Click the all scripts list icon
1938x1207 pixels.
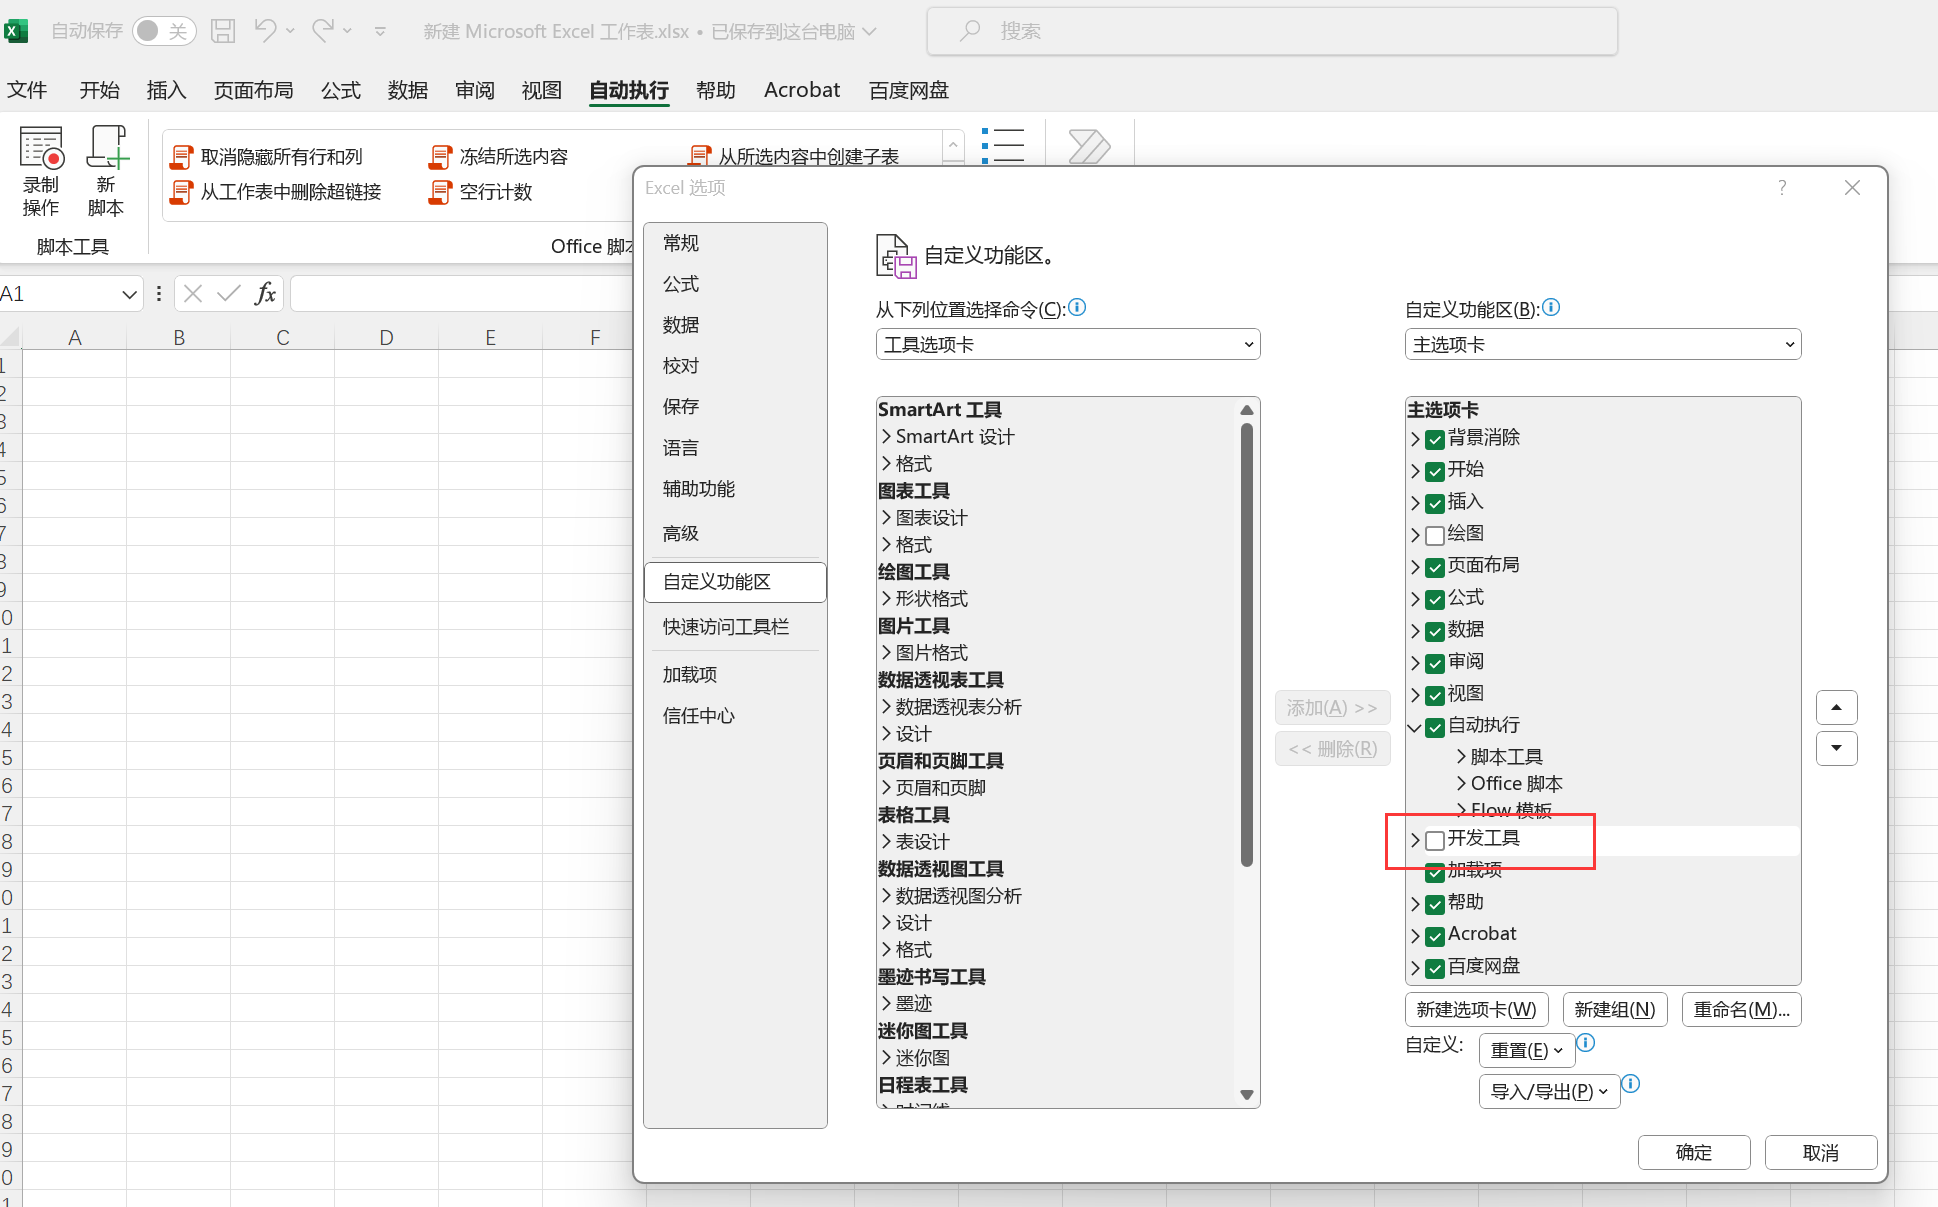pos(1002,146)
